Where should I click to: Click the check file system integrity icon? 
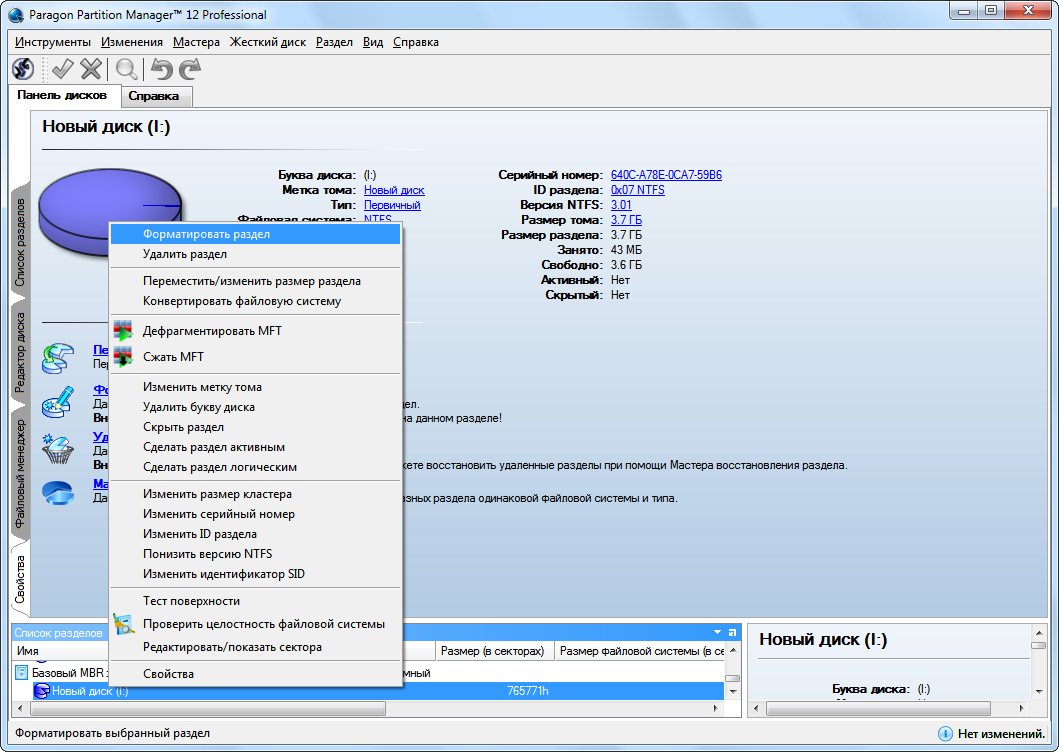pyautogui.click(x=123, y=624)
